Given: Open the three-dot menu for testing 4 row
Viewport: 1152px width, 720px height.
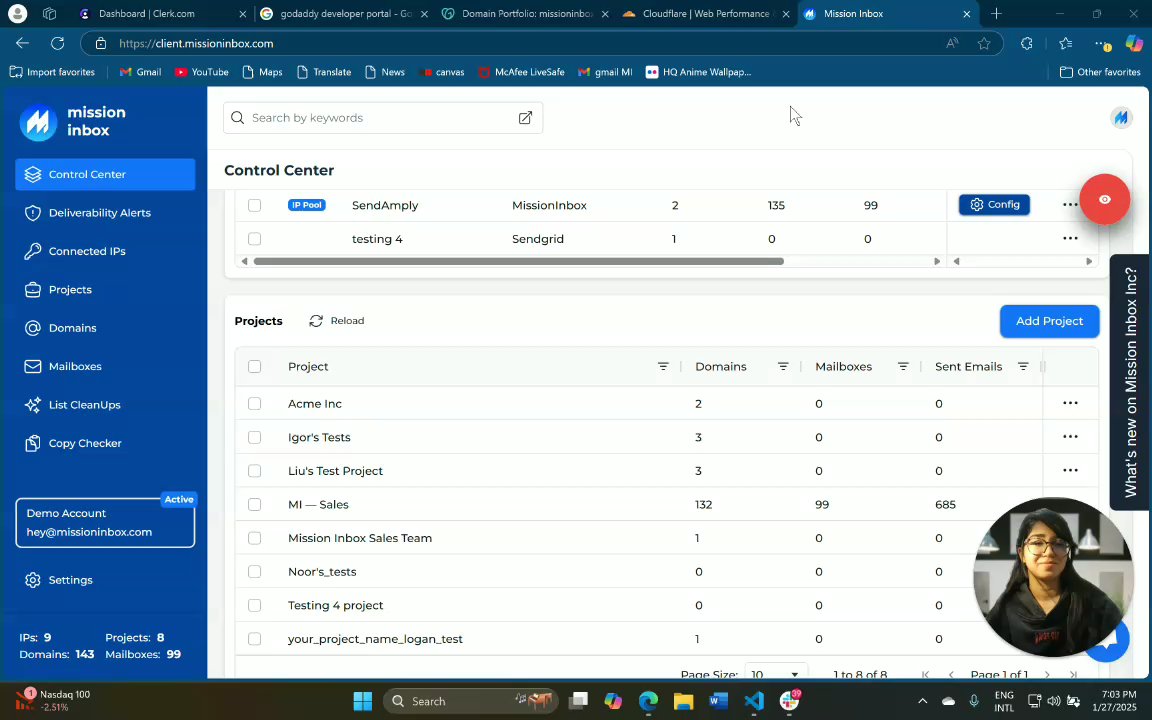Looking at the screenshot, I should [1070, 238].
